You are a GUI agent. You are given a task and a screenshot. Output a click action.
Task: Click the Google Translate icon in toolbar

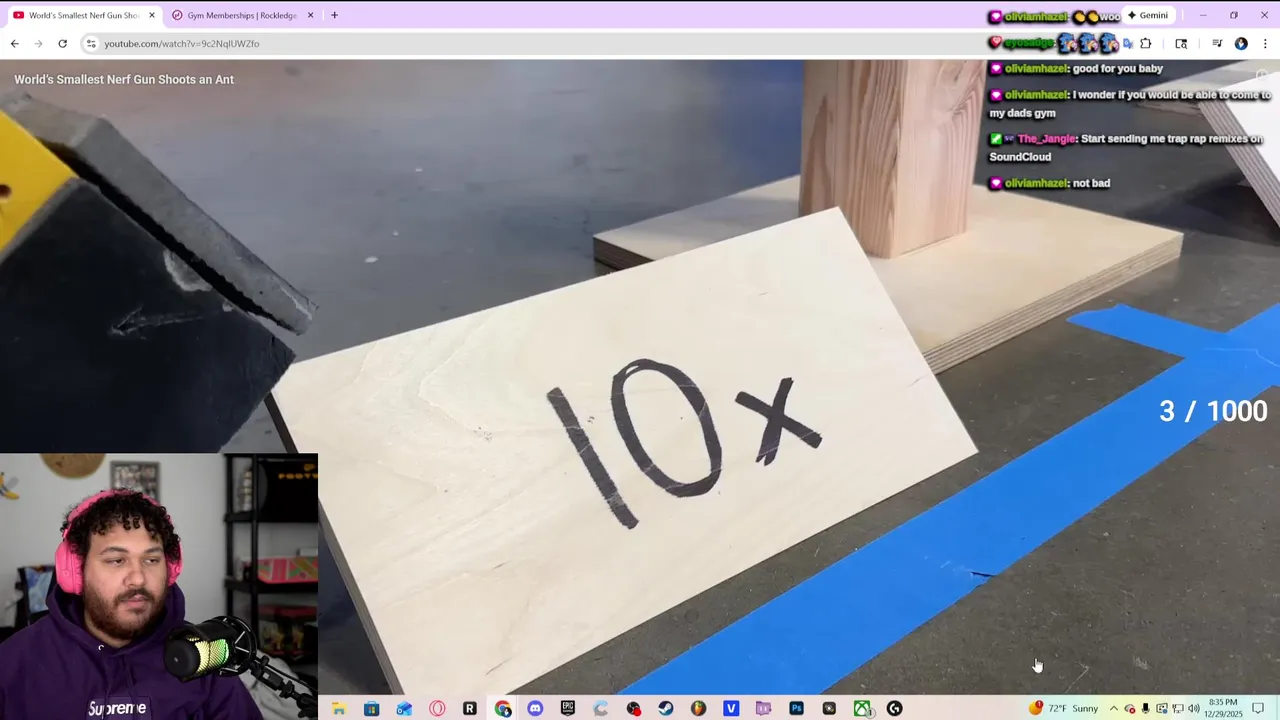click(x=1128, y=44)
